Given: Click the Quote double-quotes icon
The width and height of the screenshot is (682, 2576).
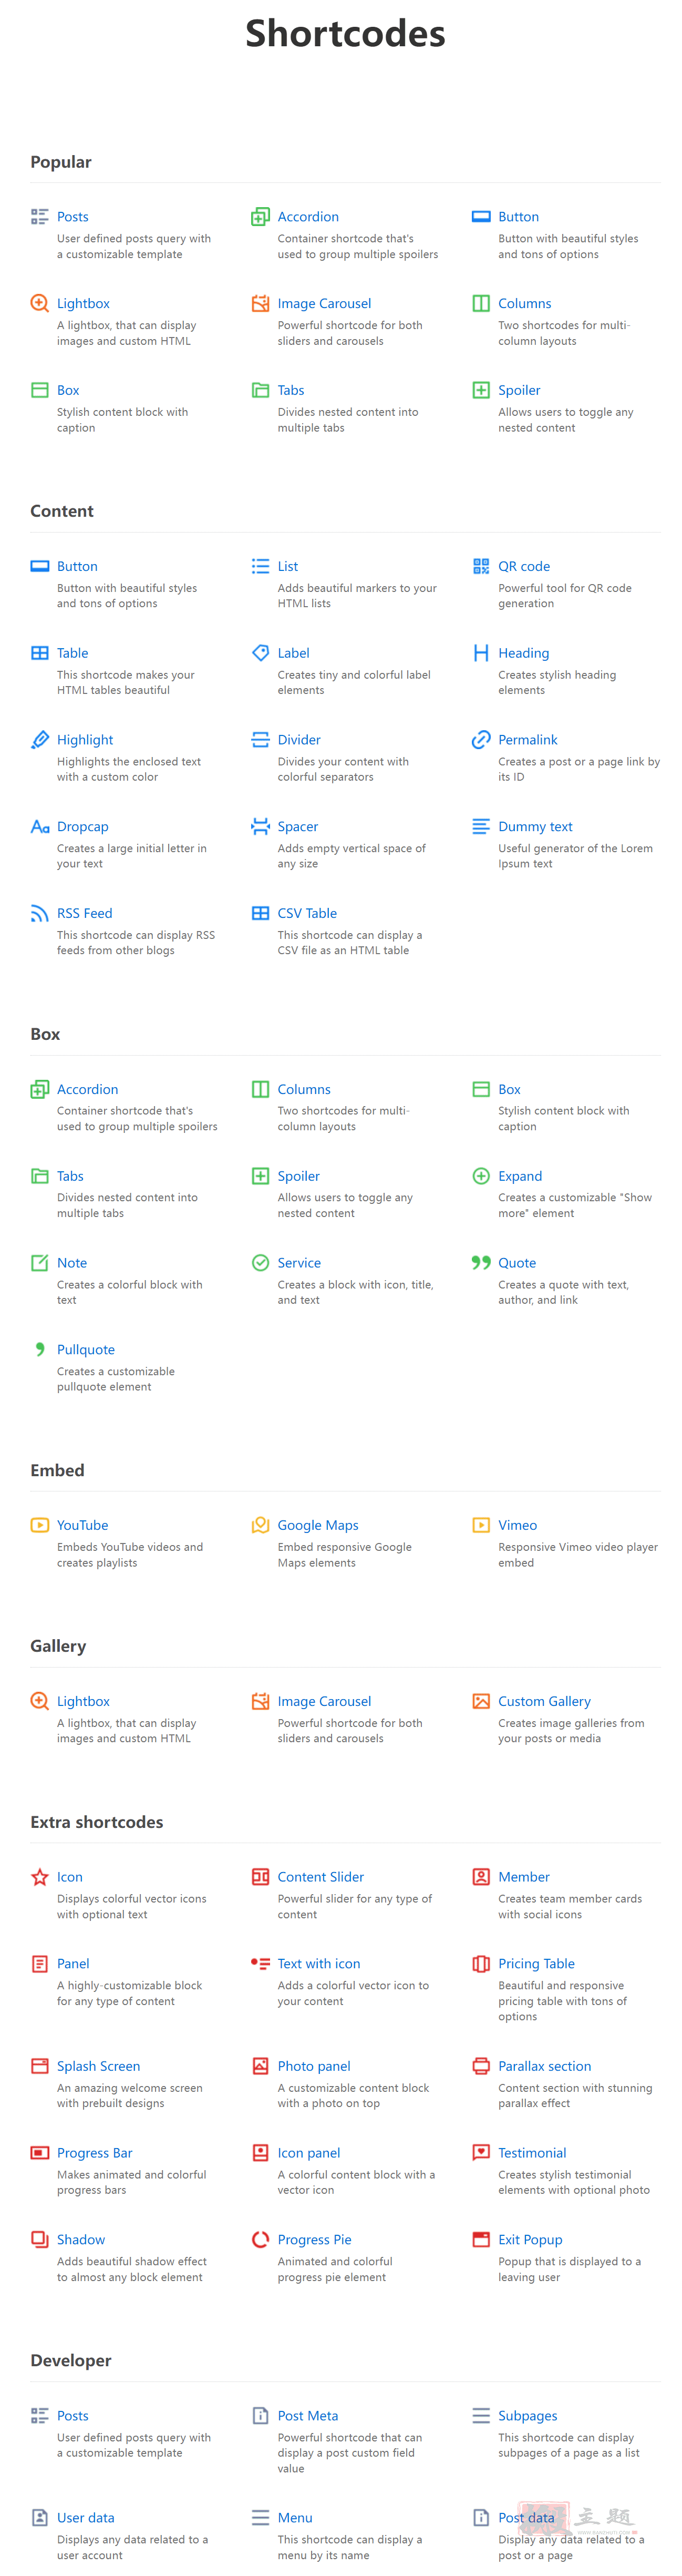Looking at the screenshot, I should [x=480, y=1263].
